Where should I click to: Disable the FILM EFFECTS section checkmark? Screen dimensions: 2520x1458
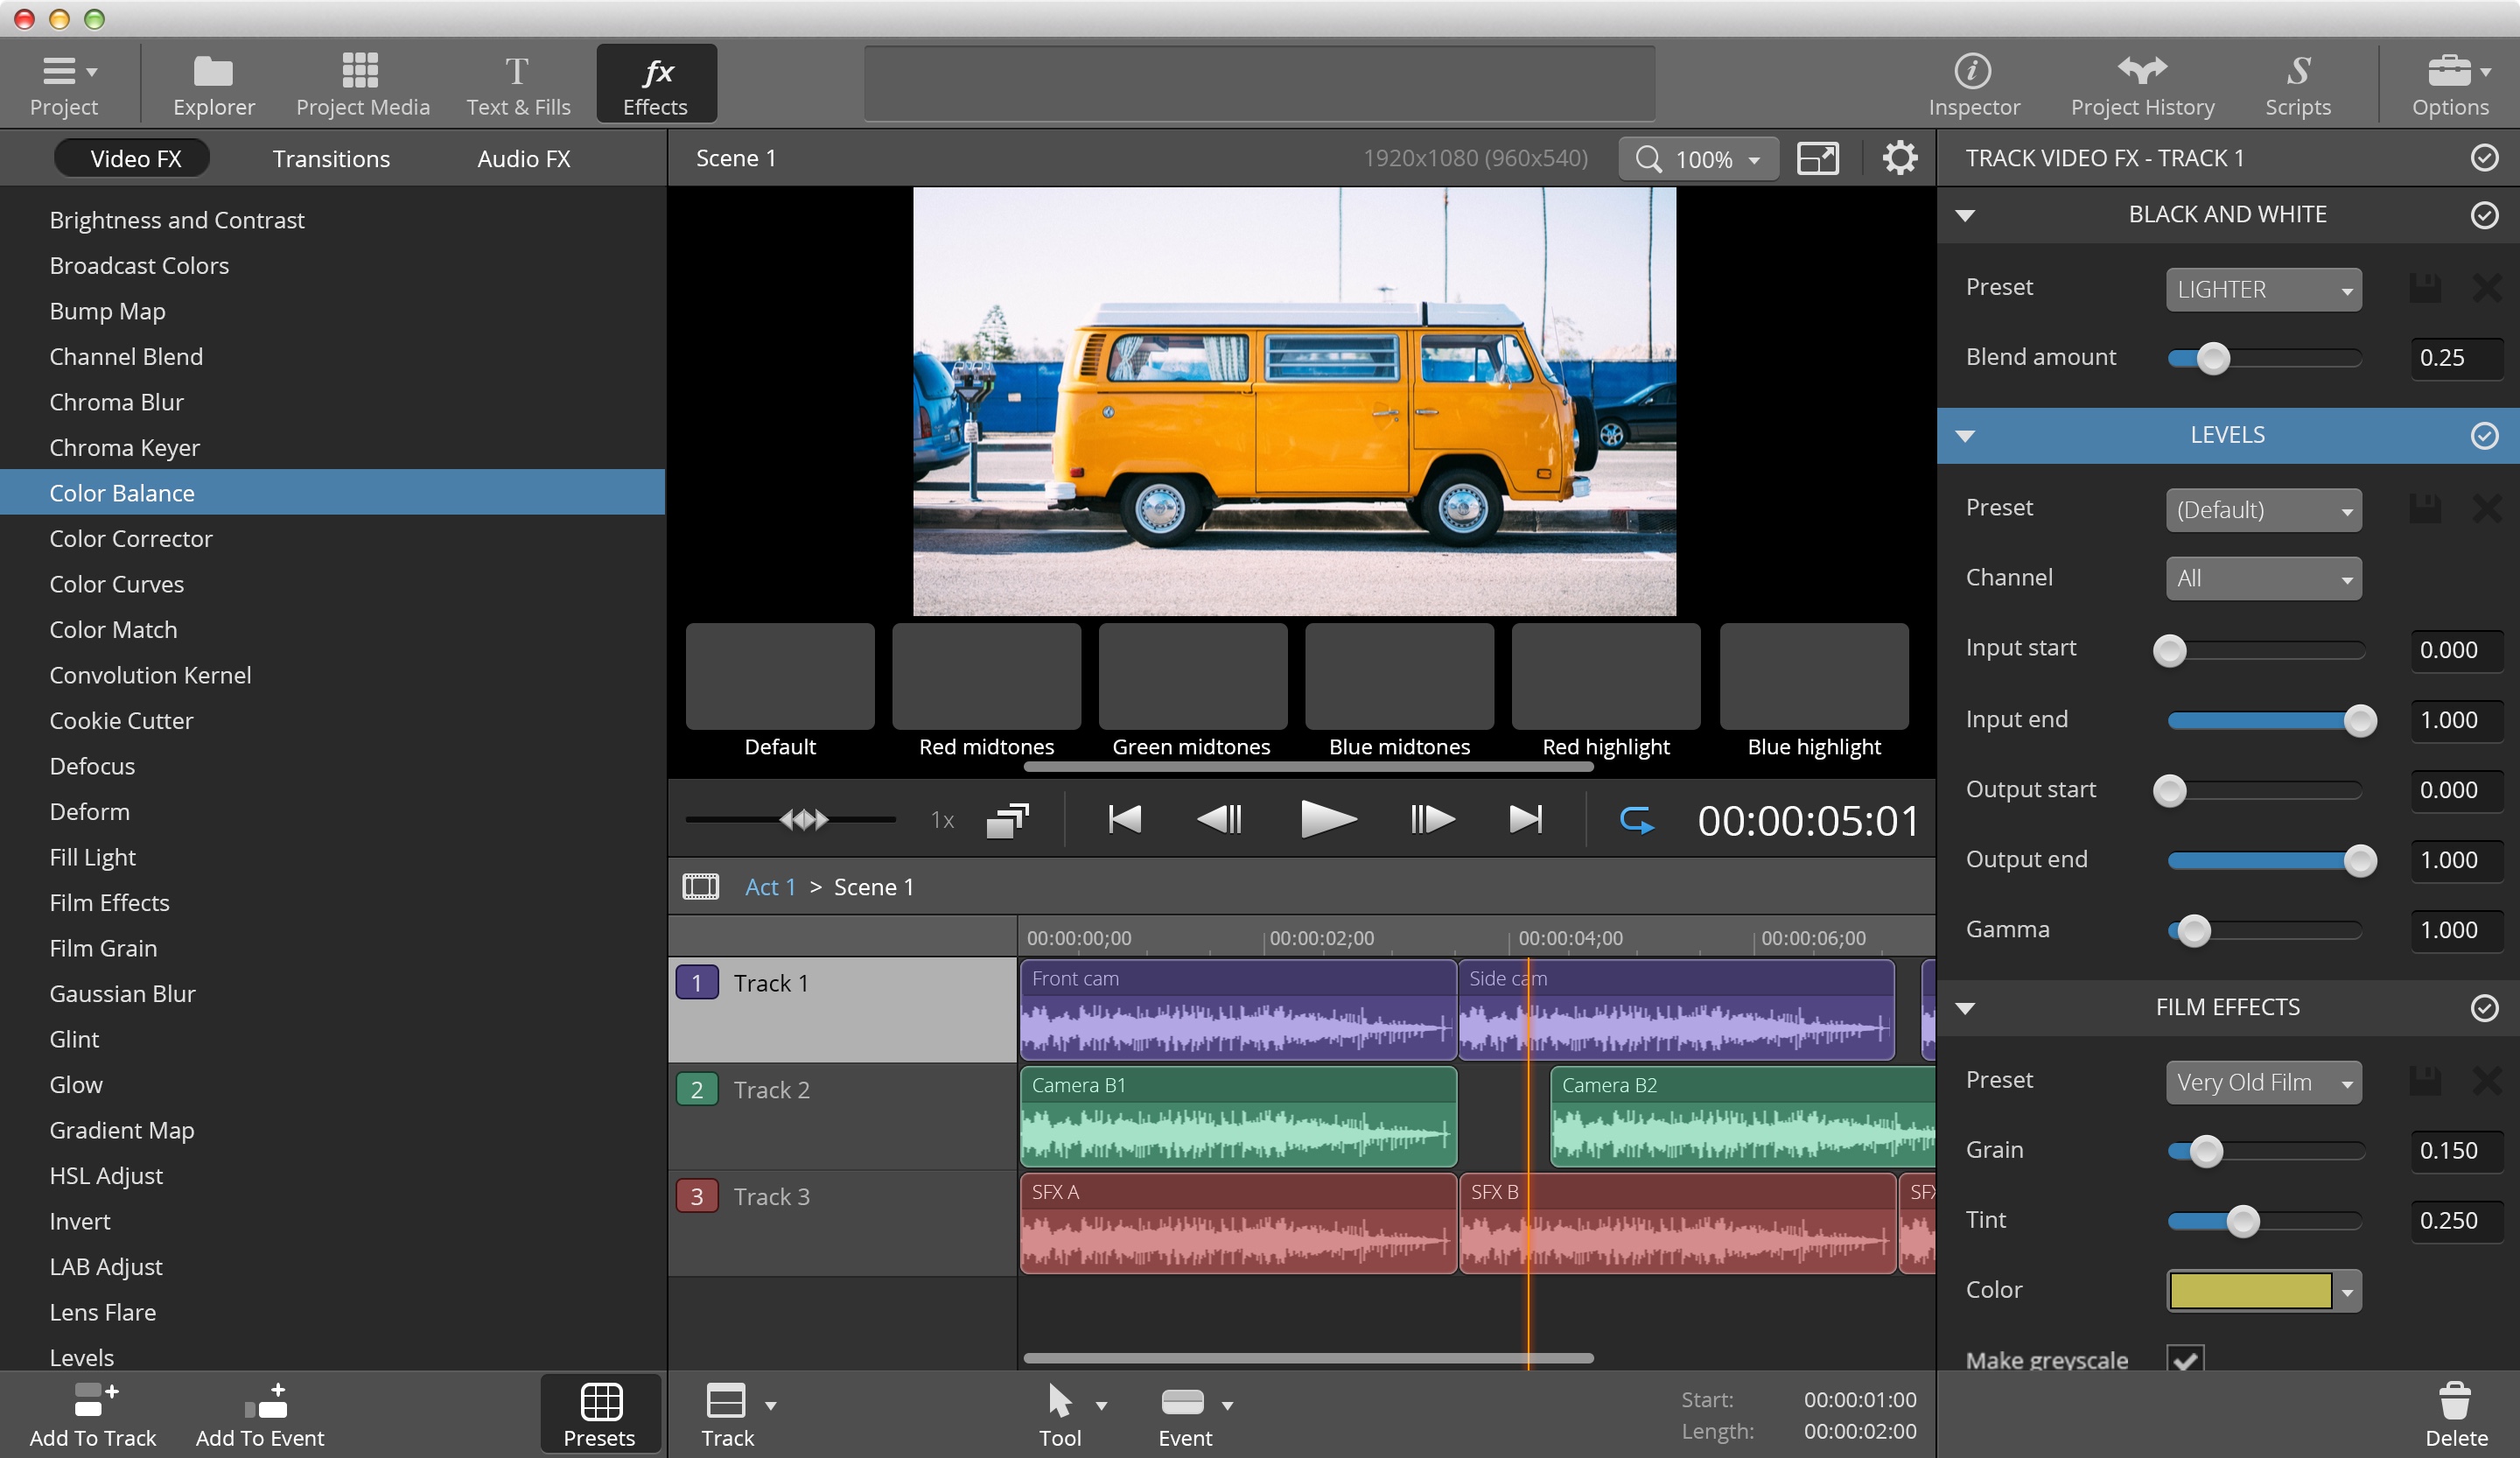point(2484,1008)
